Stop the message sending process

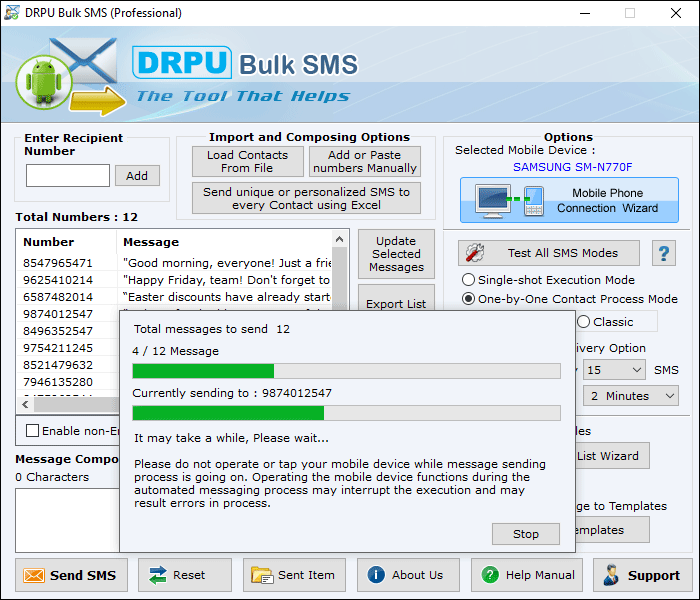pos(525,534)
